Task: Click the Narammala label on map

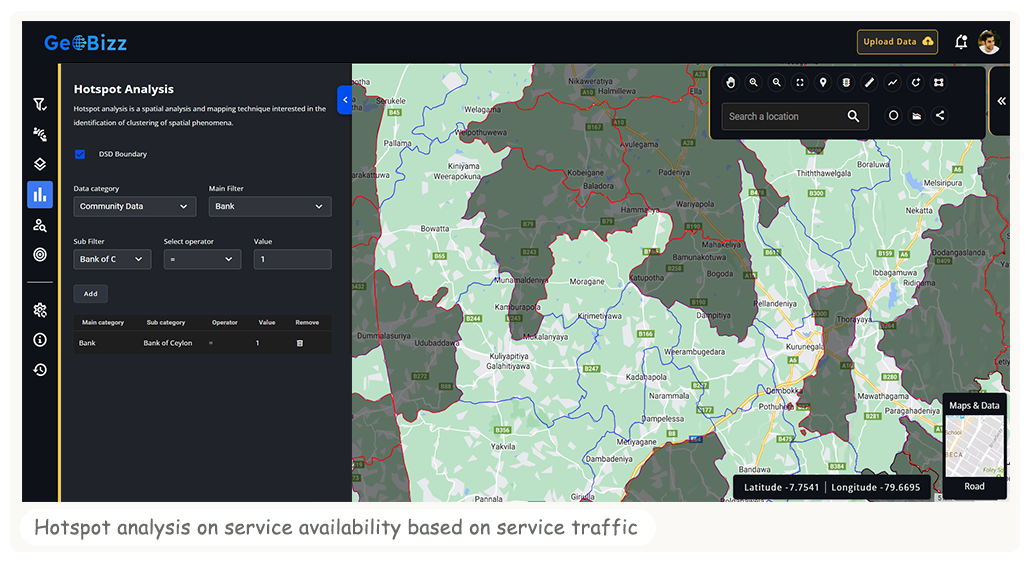Action: point(669,396)
